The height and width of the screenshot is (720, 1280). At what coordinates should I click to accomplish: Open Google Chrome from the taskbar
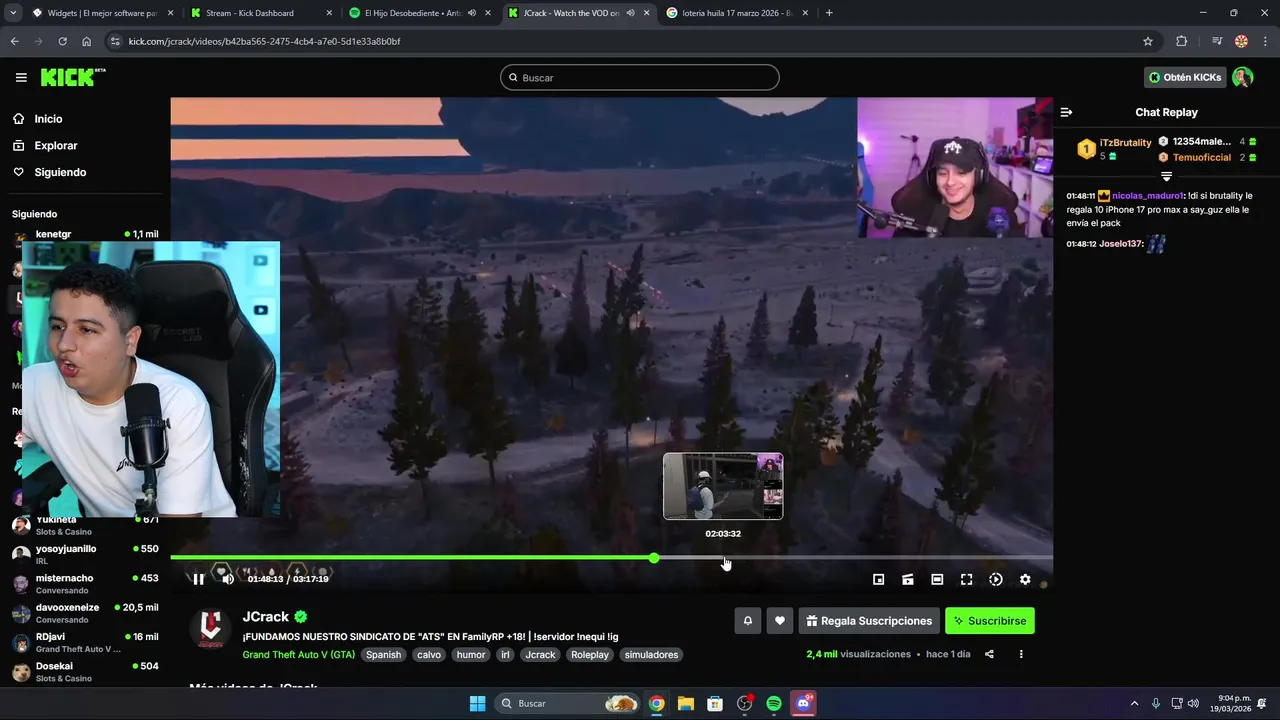point(656,703)
